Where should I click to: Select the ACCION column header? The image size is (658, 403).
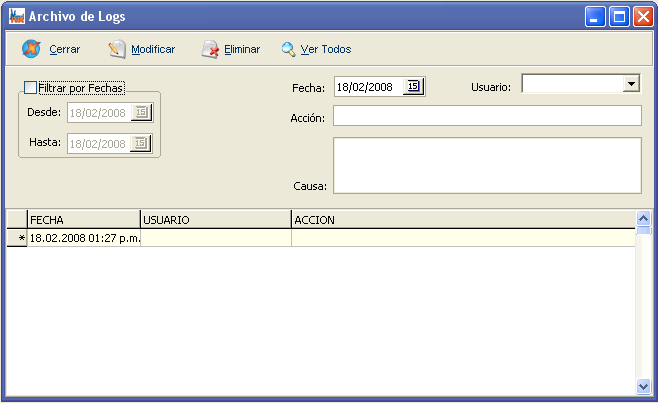click(x=462, y=219)
